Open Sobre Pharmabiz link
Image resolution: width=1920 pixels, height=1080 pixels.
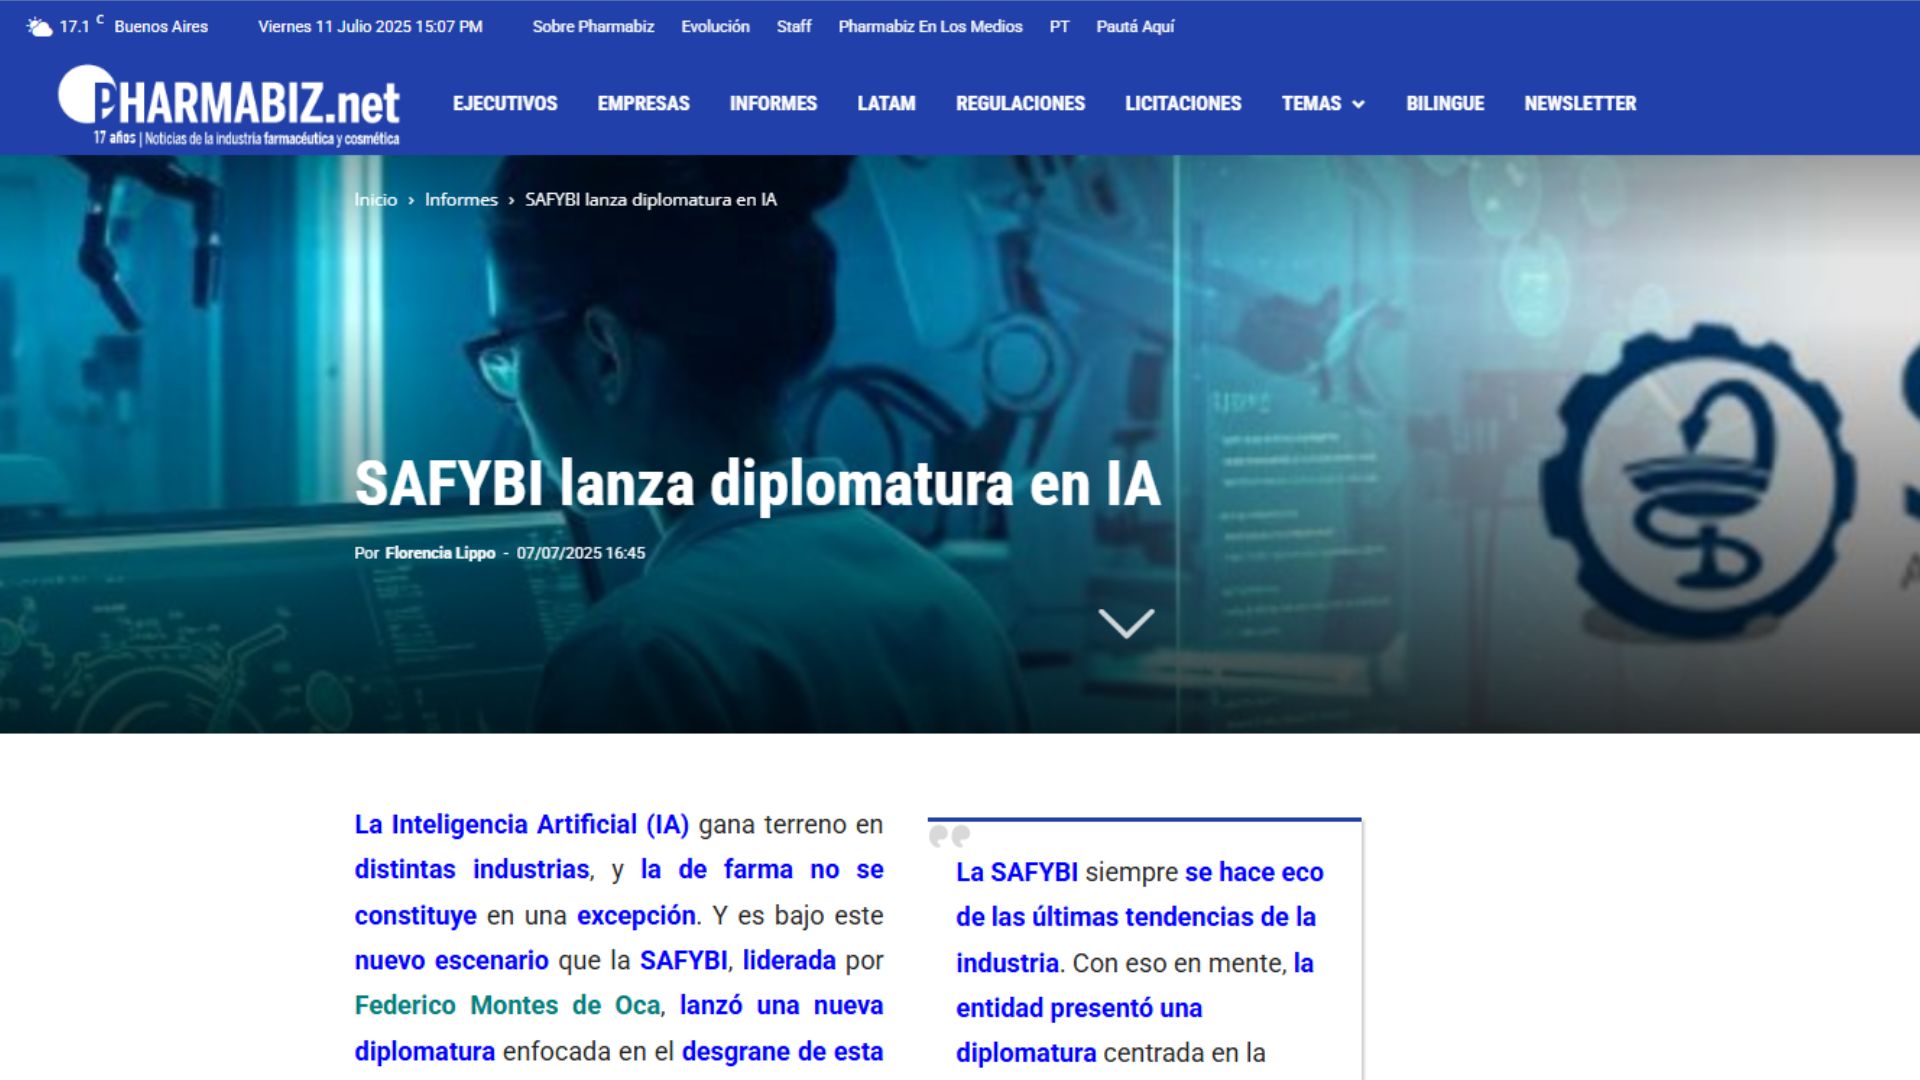click(593, 27)
